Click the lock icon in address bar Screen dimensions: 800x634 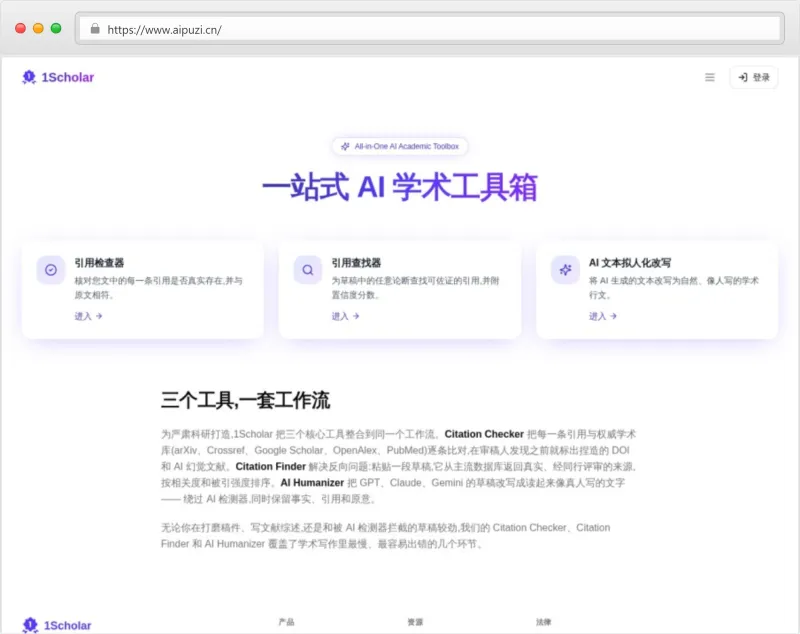[x=95, y=29]
